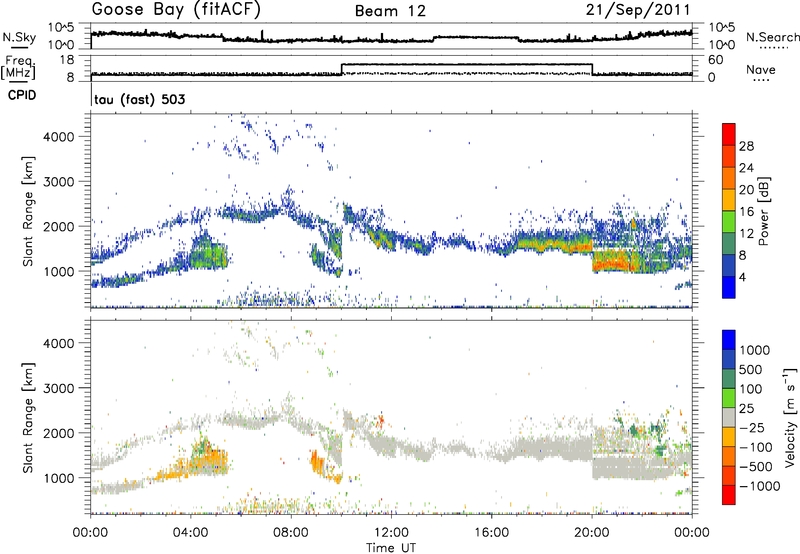
Task: Click the "N.Sky" label
Action: pyautogui.click(x=19, y=37)
